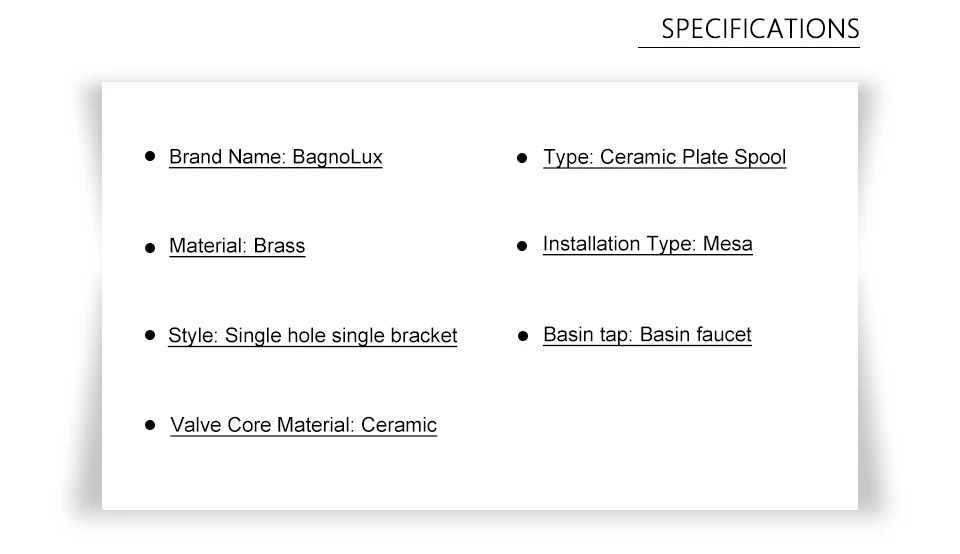Click Installation Type: Mesa link
The image size is (960, 554).
coord(648,244)
